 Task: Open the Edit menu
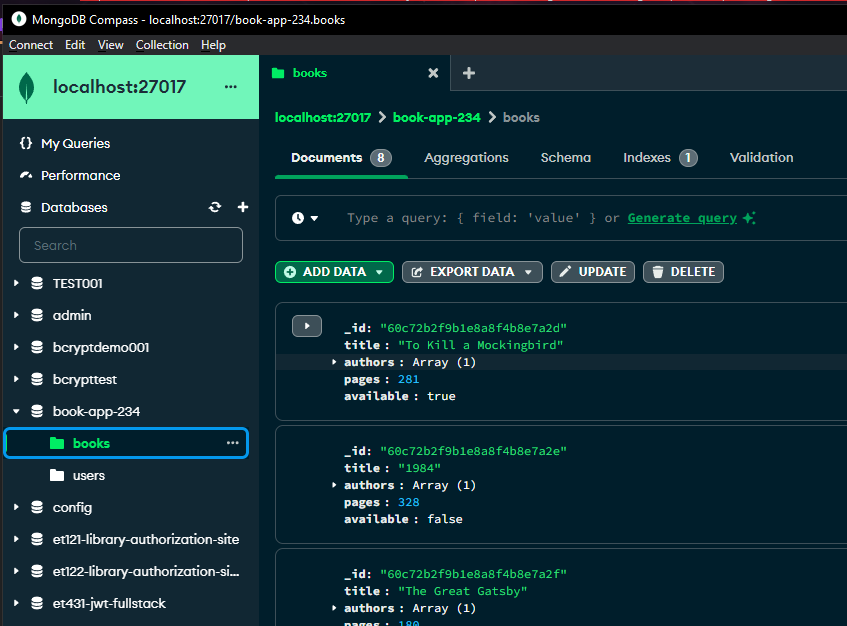point(75,45)
